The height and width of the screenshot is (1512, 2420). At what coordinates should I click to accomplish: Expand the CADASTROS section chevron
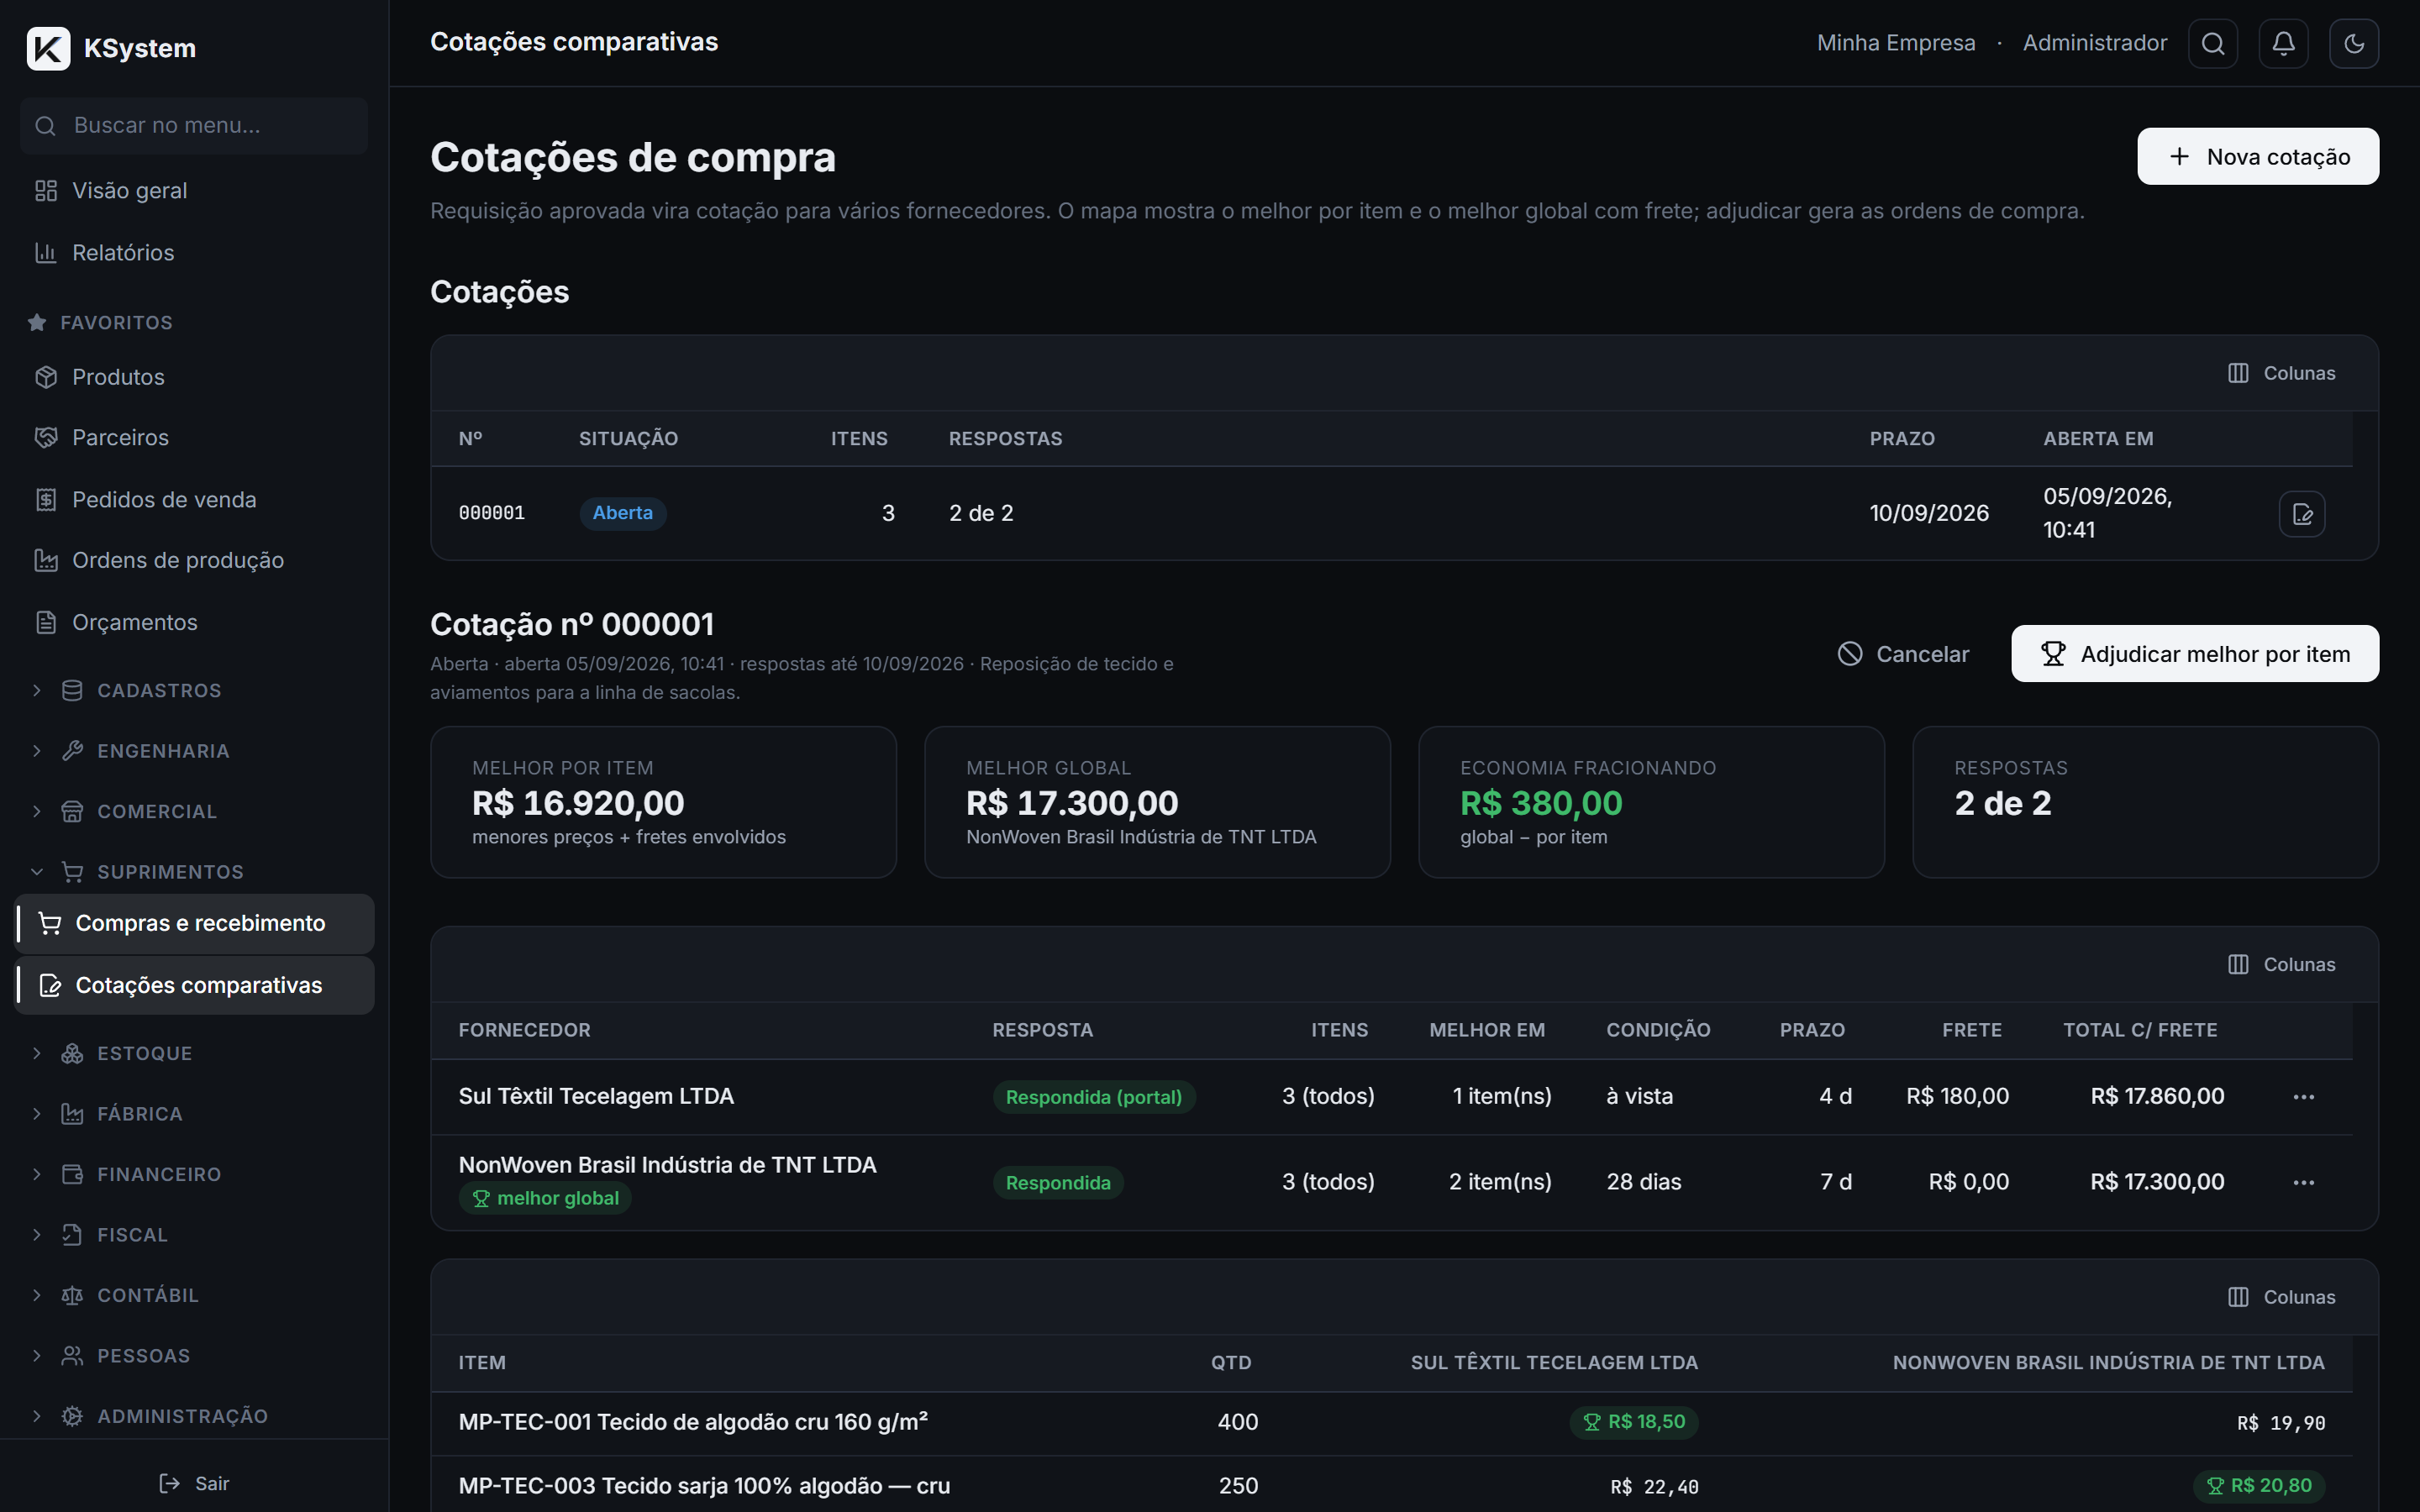37,691
